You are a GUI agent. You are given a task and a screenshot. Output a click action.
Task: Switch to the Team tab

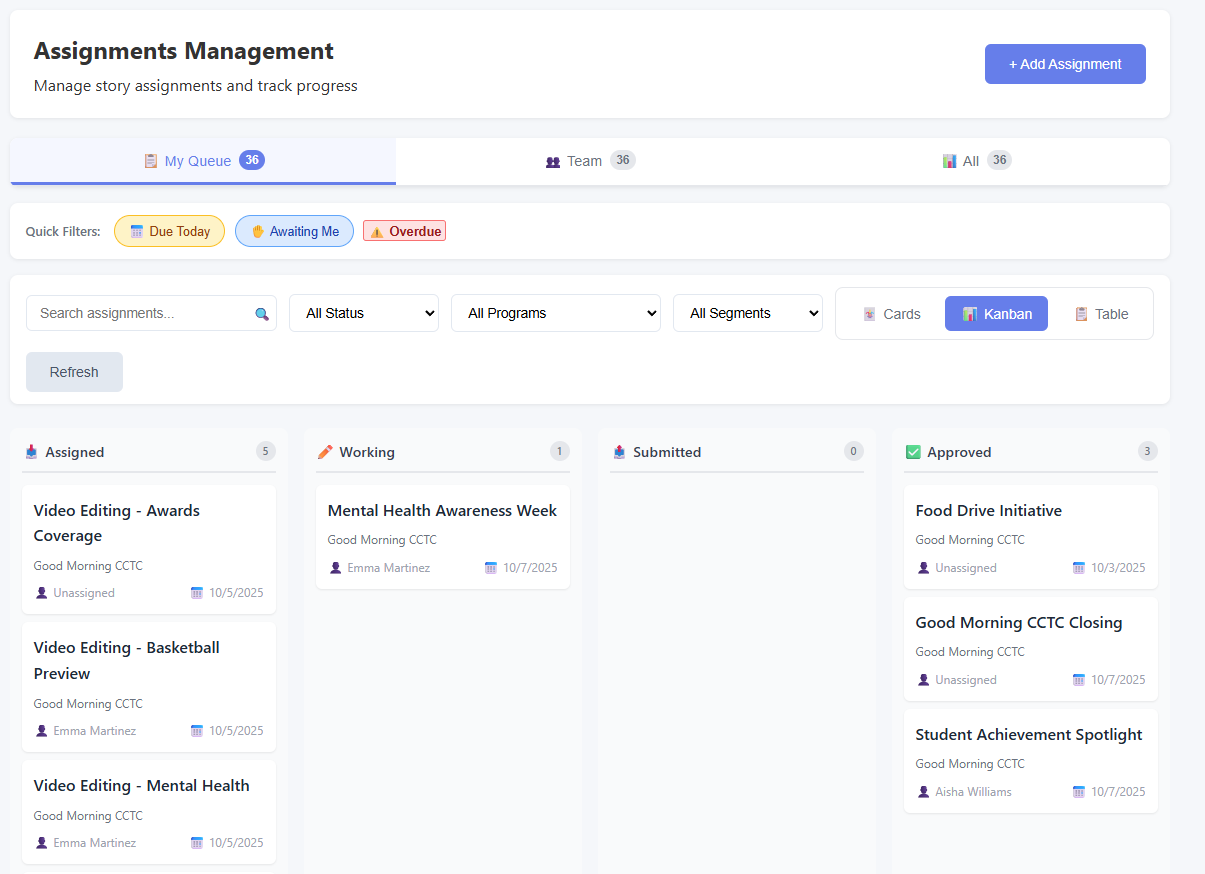589,161
